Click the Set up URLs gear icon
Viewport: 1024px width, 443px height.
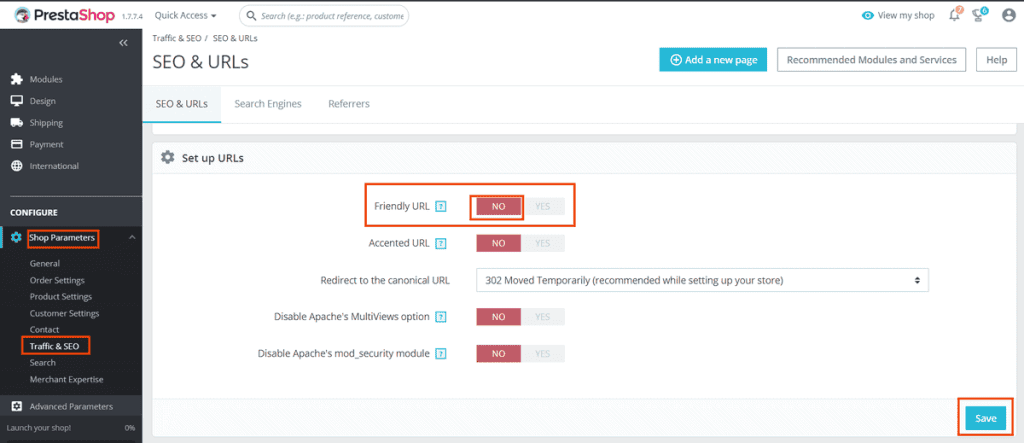point(168,157)
